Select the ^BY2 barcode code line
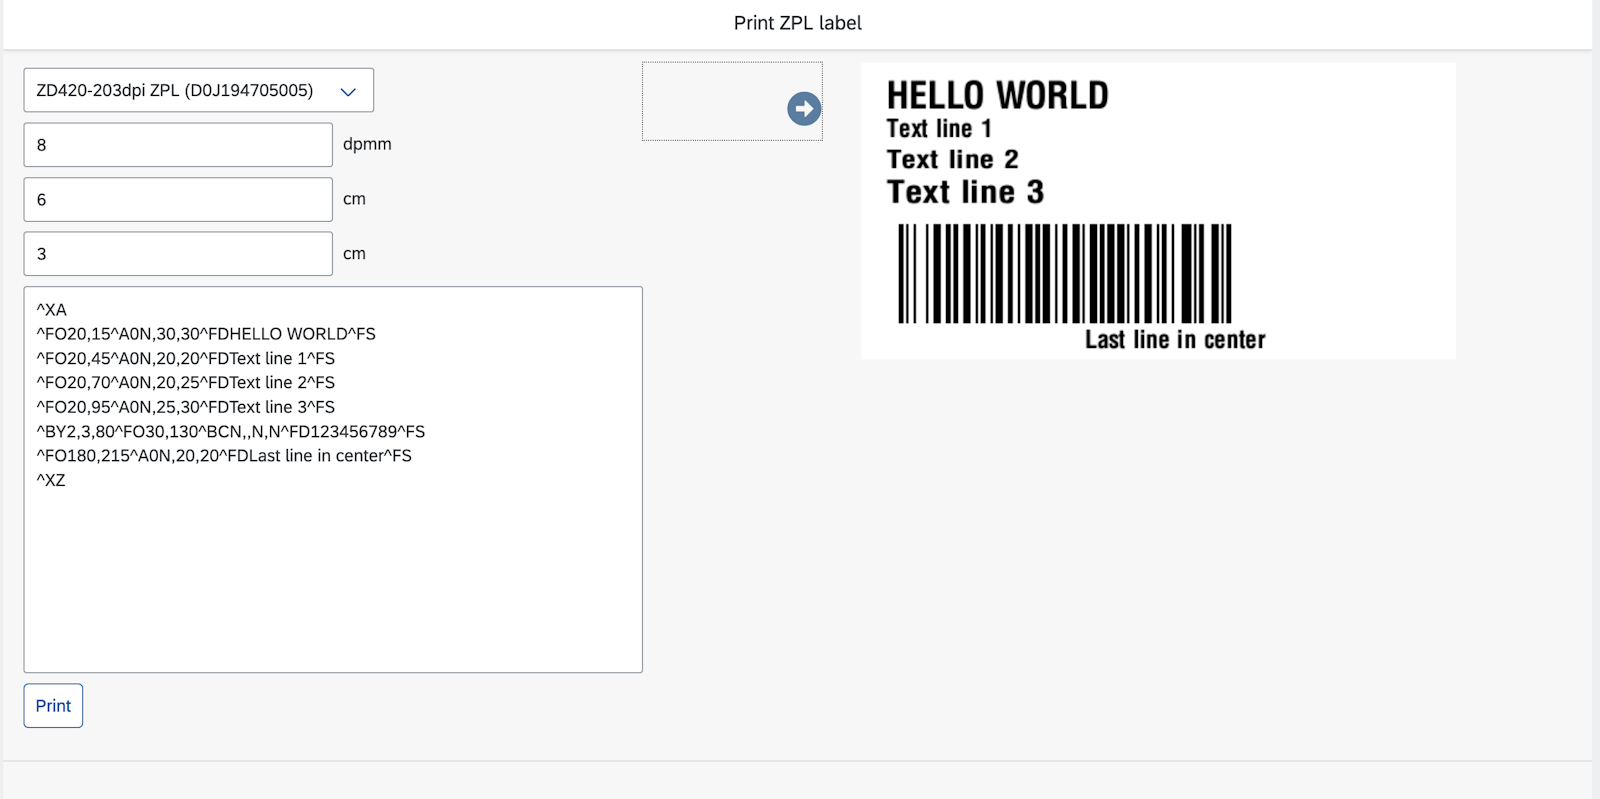 tap(231, 432)
